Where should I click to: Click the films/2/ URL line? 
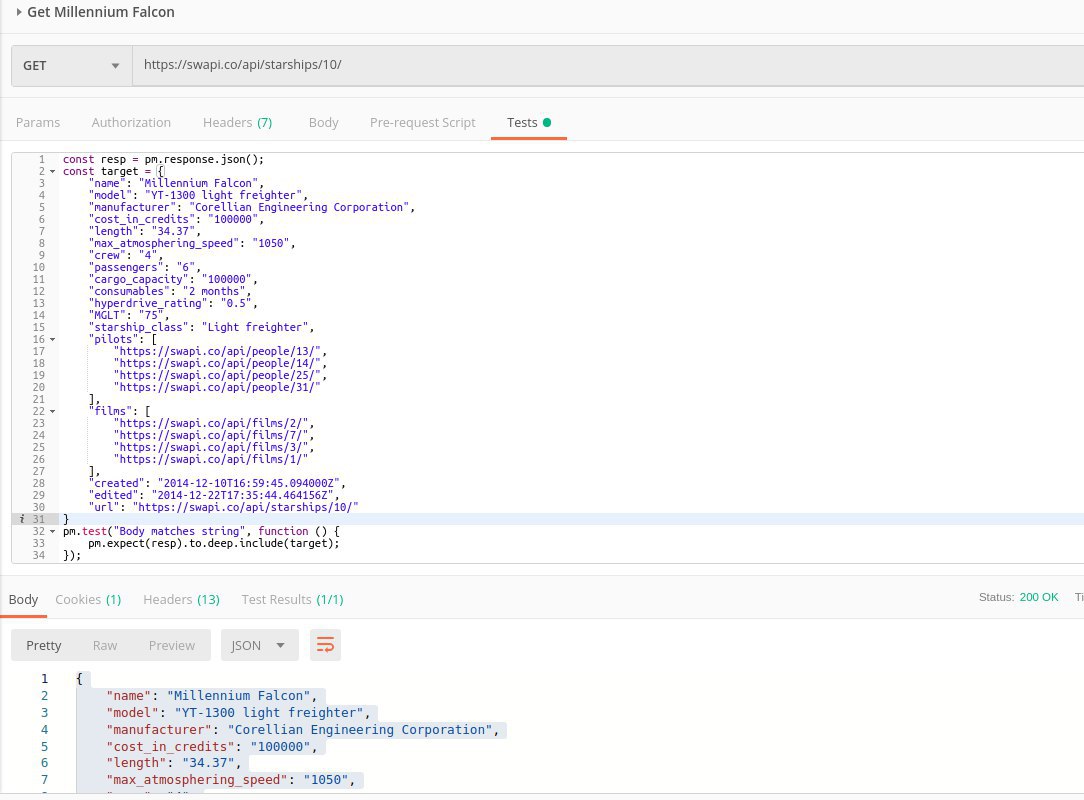214,423
